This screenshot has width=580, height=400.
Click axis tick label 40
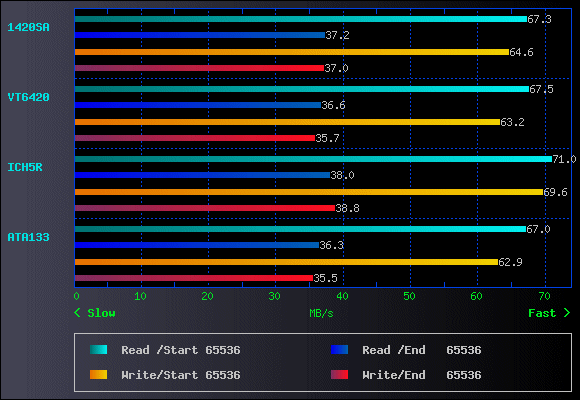tap(342, 296)
